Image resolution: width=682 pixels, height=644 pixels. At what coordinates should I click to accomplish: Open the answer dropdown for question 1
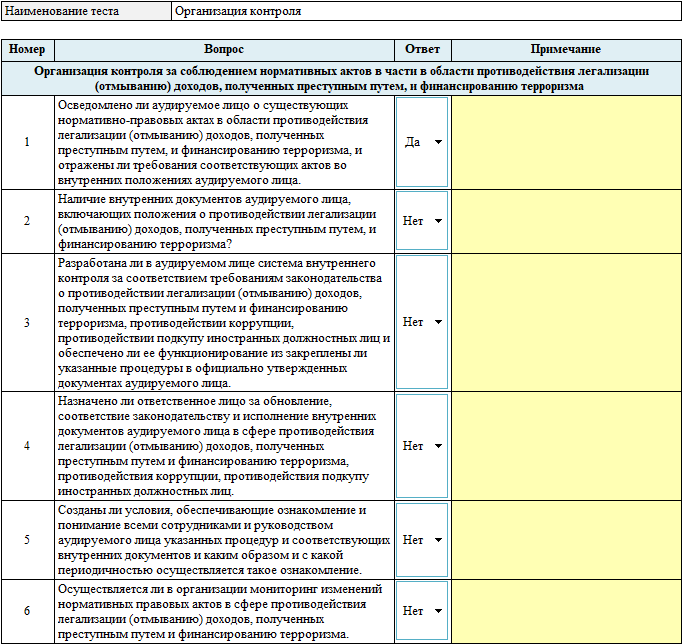(421, 142)
